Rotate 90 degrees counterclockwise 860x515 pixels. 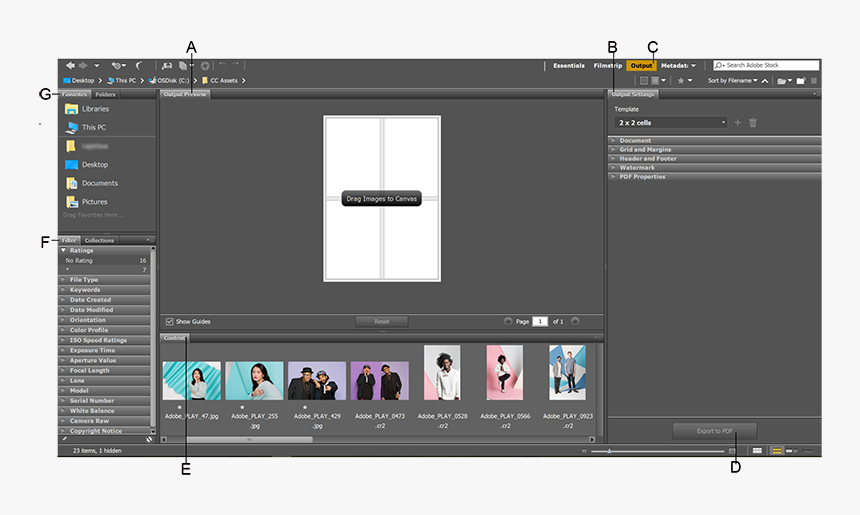coord(222,65)
